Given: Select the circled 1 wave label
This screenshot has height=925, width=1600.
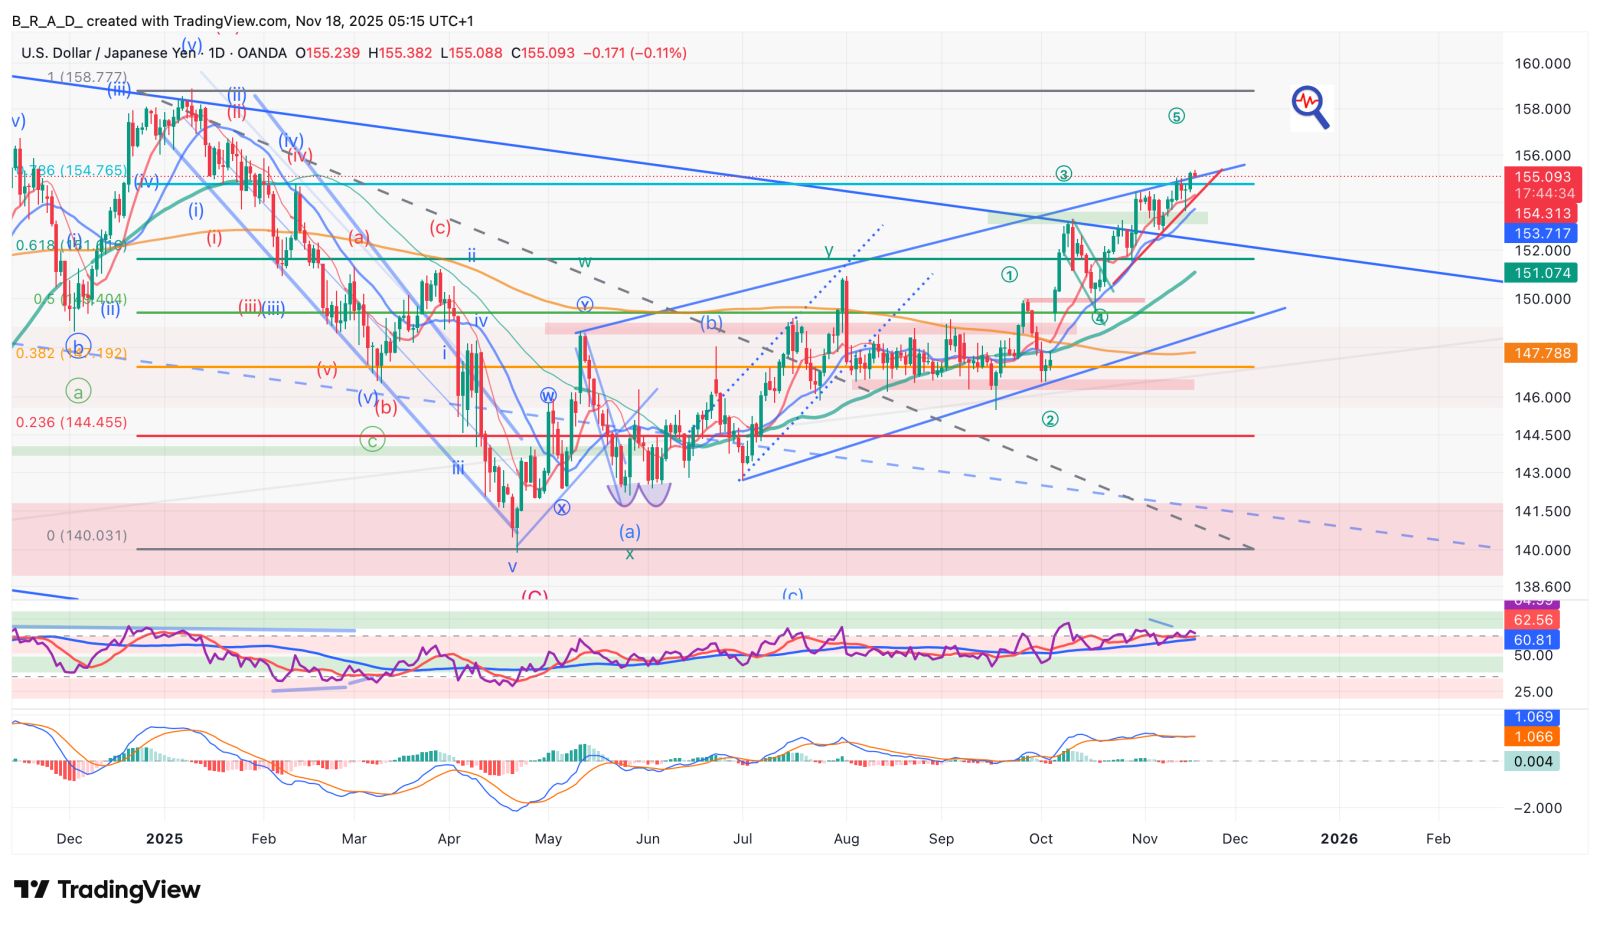Looking at the screenshot, I should pyautogui.click(x=1009, y=274).
